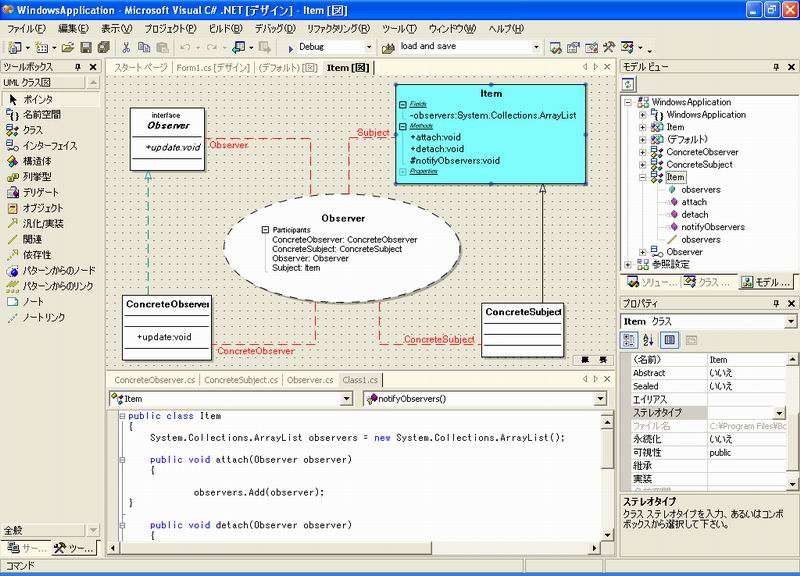Open the ファイル(F) menu
Image resolution: width=800 pixels, height=576 pixels.
coord(26,29)
